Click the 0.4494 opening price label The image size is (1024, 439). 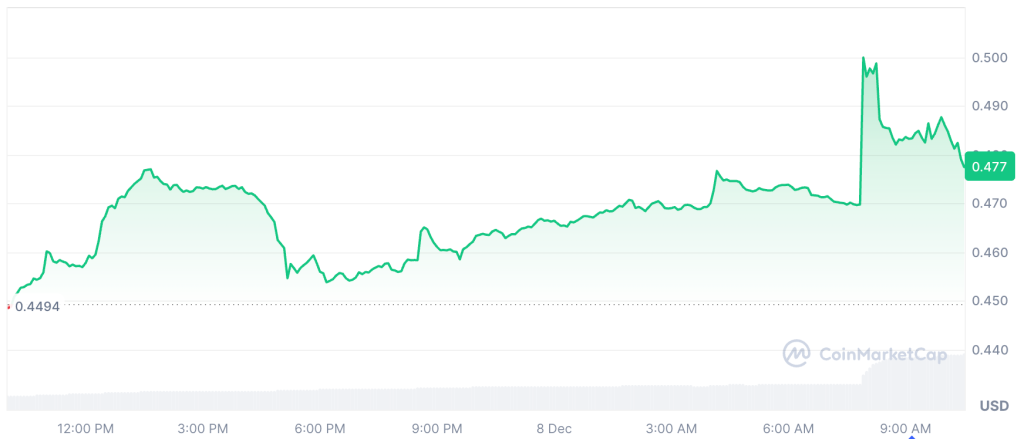point(37,307)
